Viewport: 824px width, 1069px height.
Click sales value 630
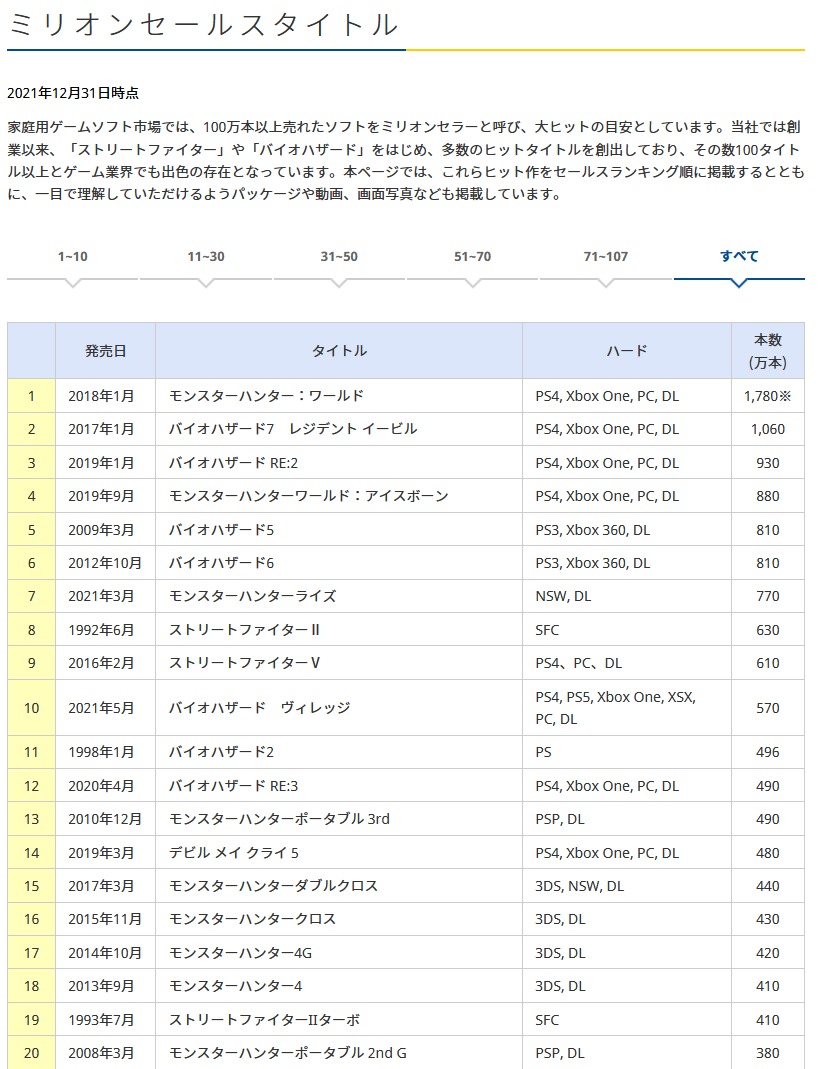click(x=767, y=630)
